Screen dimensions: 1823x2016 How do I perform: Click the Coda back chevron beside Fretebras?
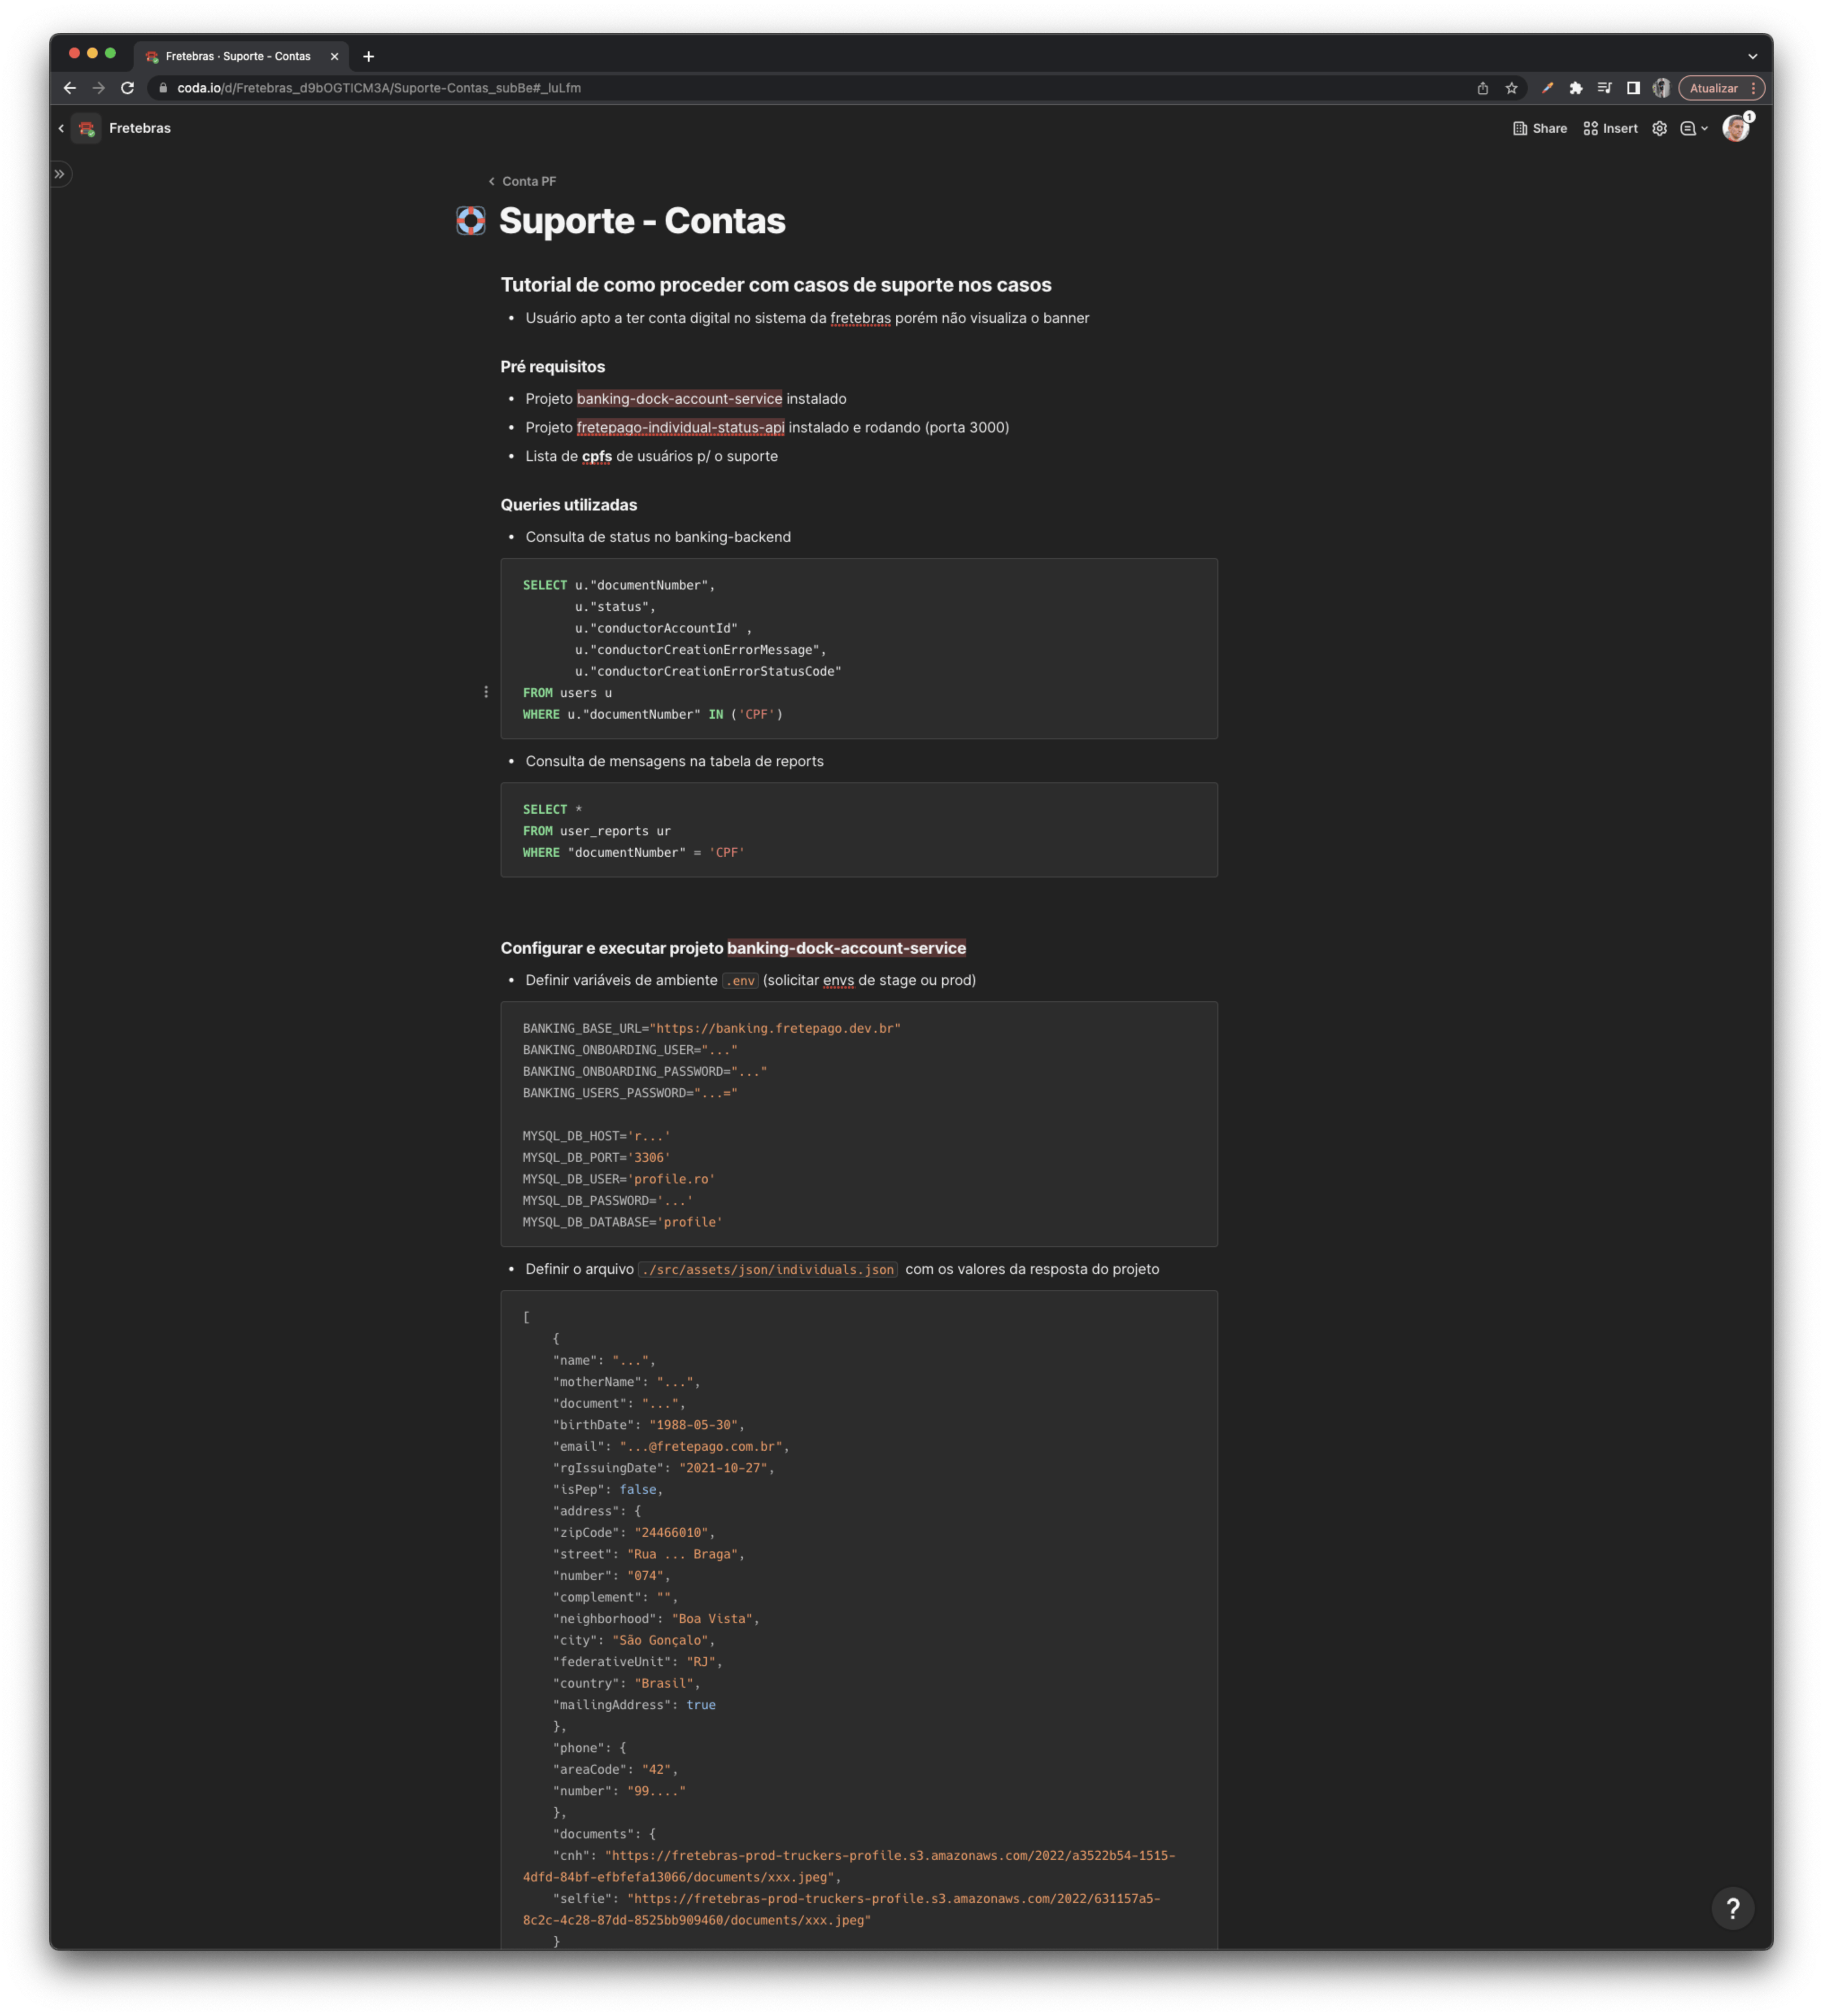pyautogui.click(x=61, y=128)
